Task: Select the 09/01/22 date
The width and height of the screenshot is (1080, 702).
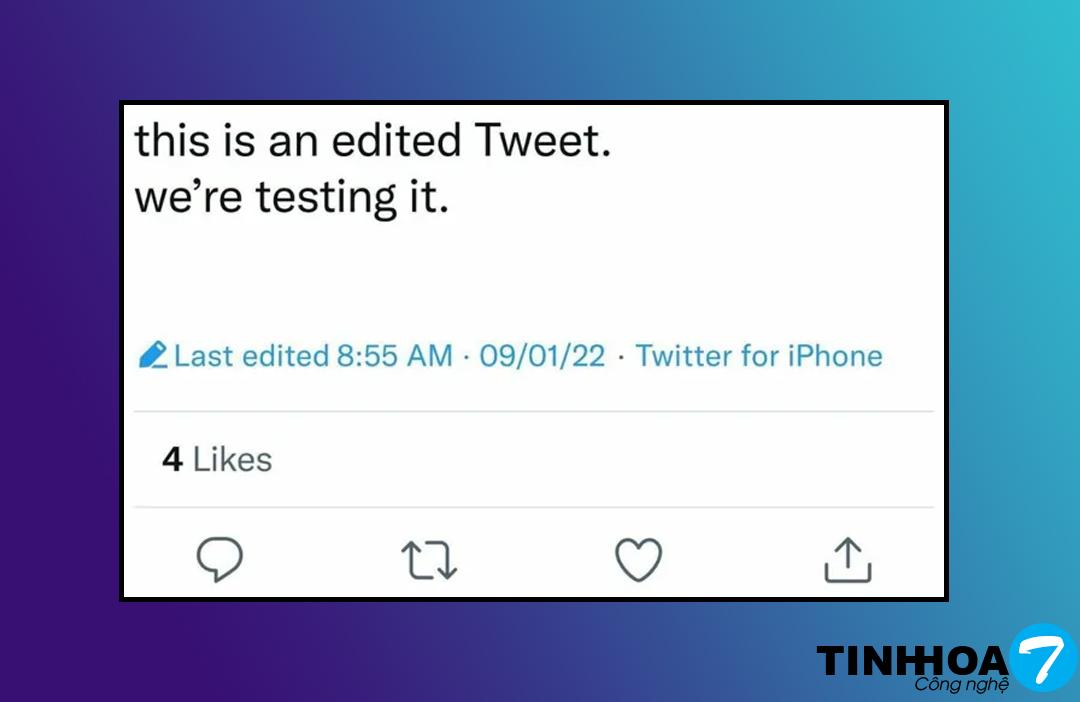Action: (542, 356)
